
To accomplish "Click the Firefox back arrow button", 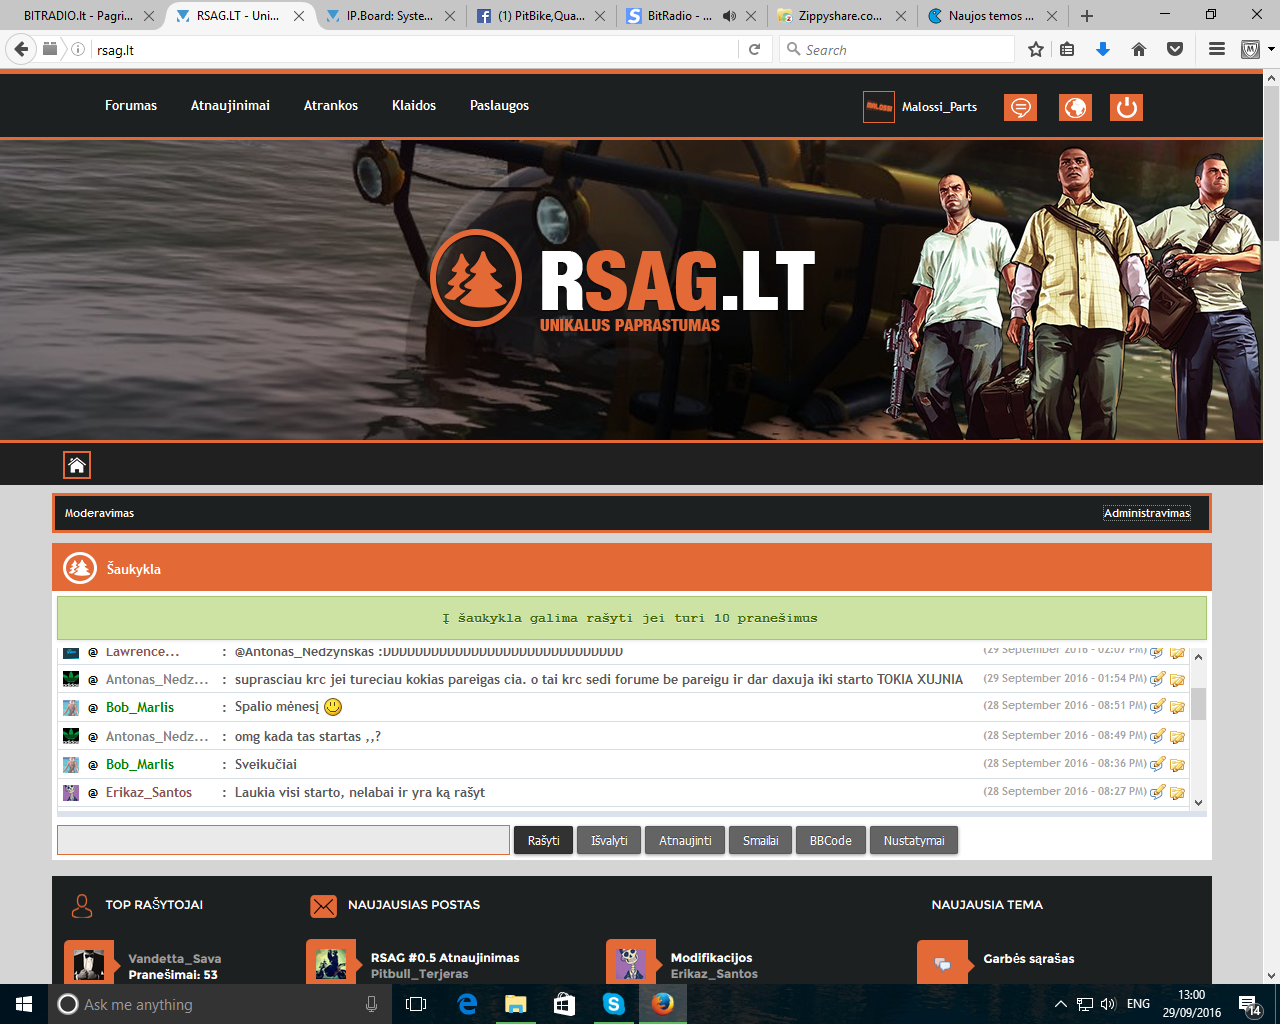I will pos(23,49).
